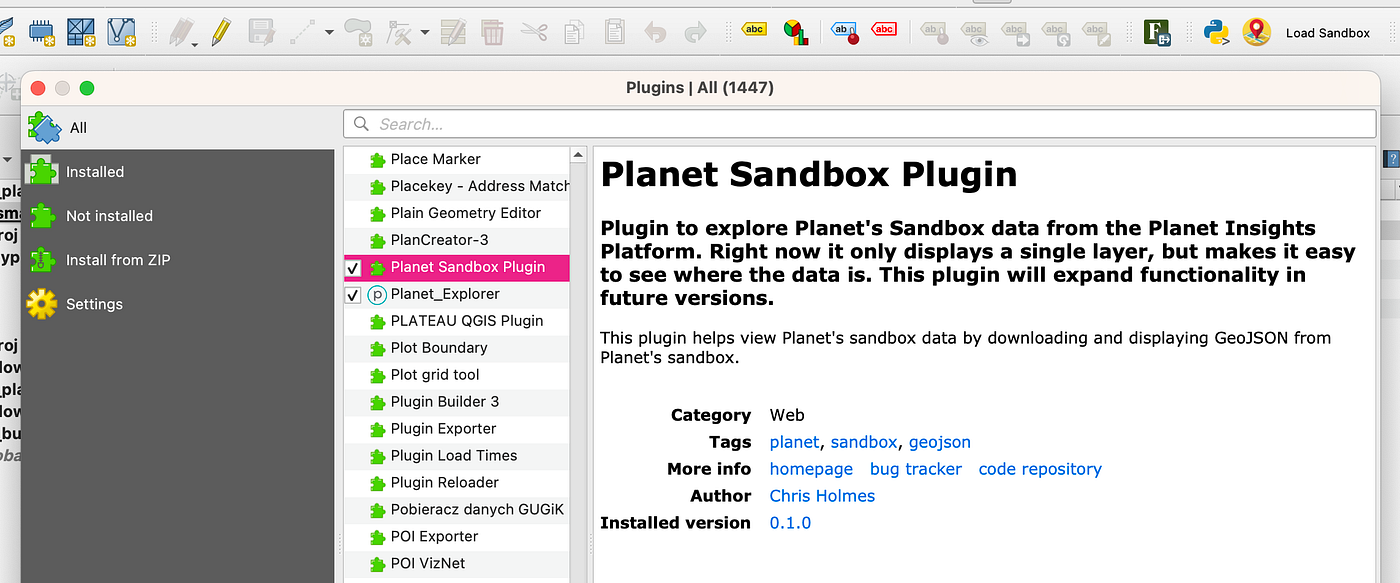Click the New Virtual Layer icon with curve
Screen dimensions: 1400x583
click(x=121, y=32)
